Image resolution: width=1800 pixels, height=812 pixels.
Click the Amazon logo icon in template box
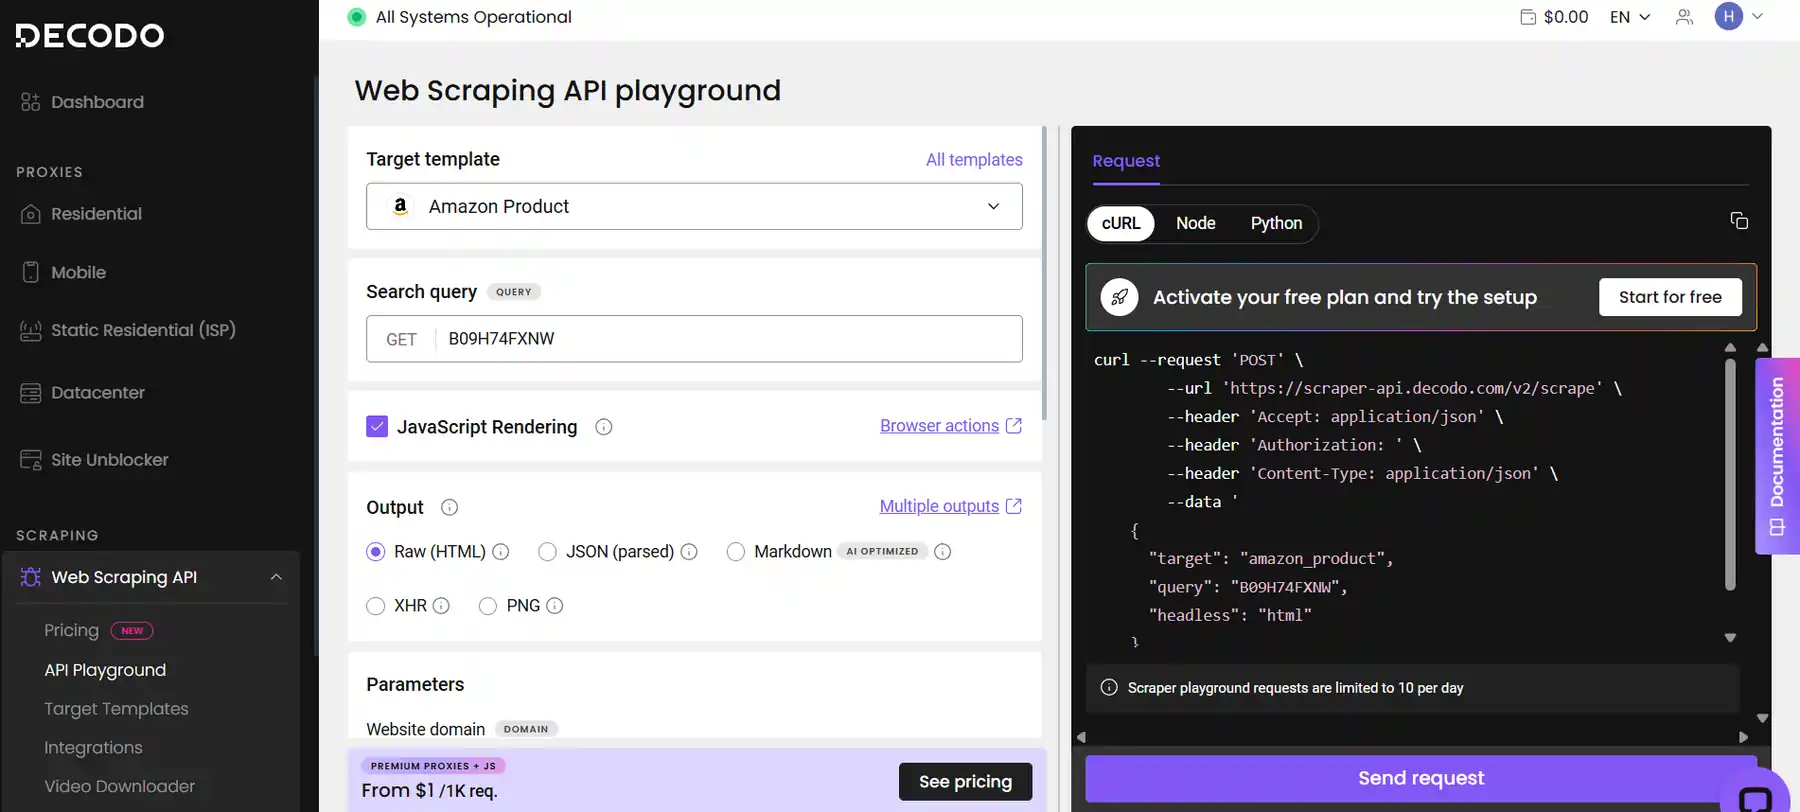[400, 206]
